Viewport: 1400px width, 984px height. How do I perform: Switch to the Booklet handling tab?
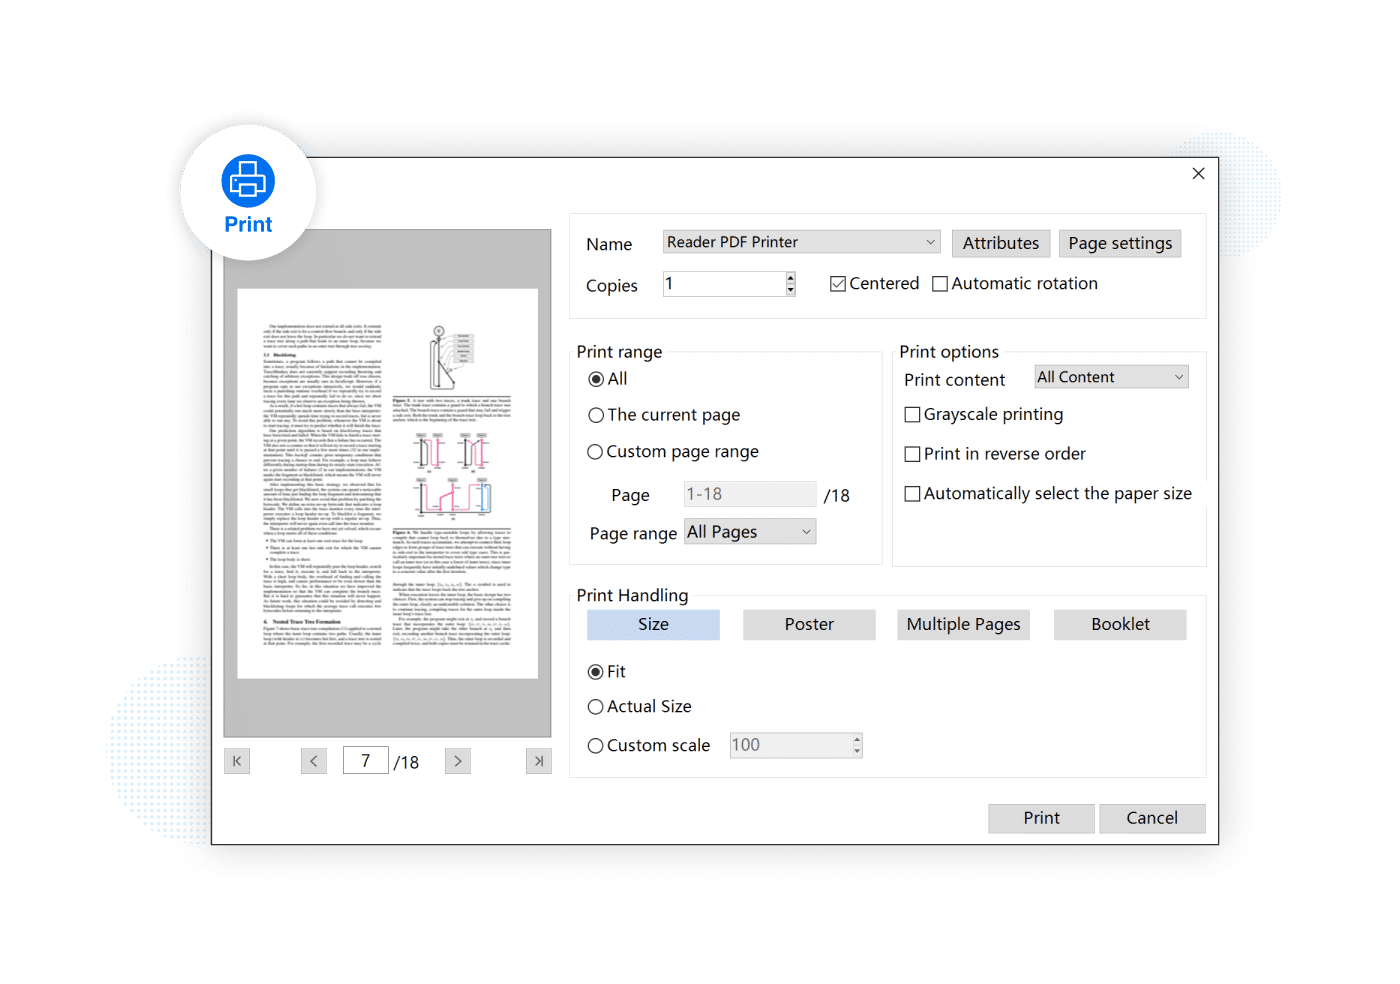click(x=1120, y=625)
